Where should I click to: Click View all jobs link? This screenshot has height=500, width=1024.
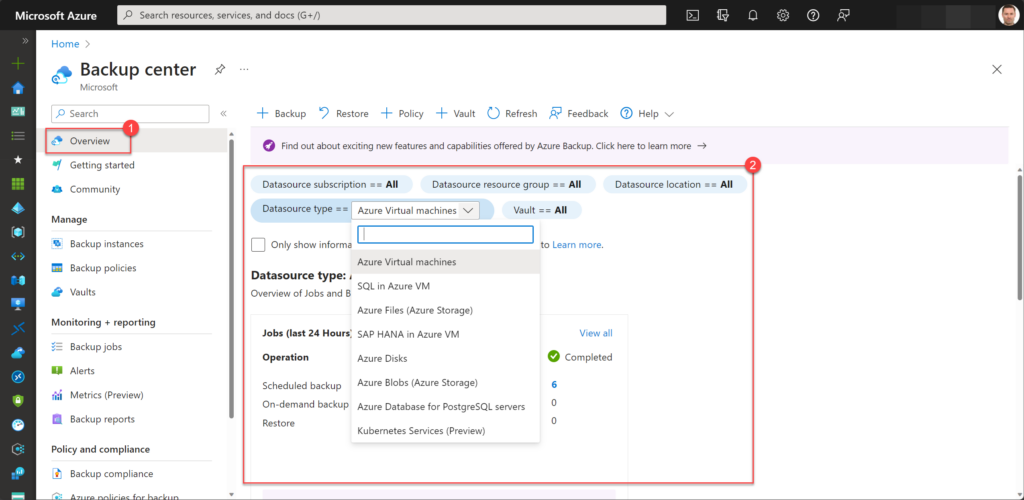coord(596,333)
